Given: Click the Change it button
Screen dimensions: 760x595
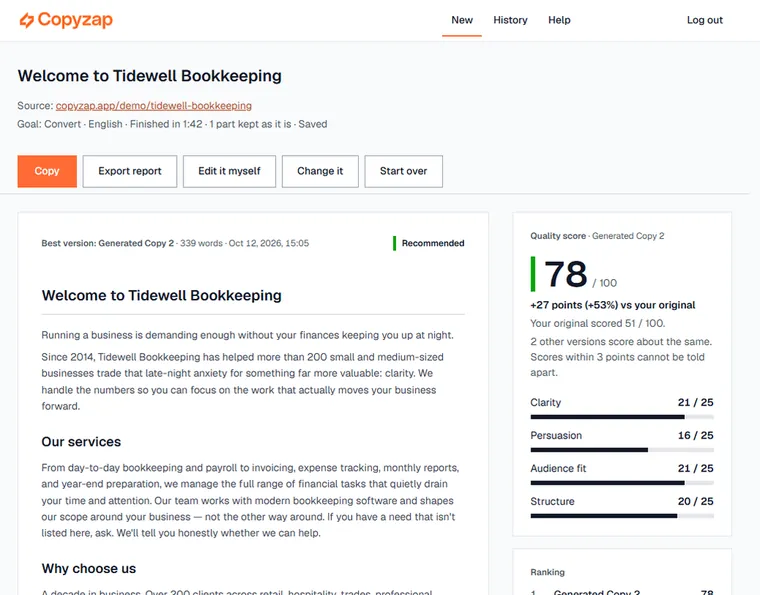Looking at the screenshot, I should [x=320, y=171].
